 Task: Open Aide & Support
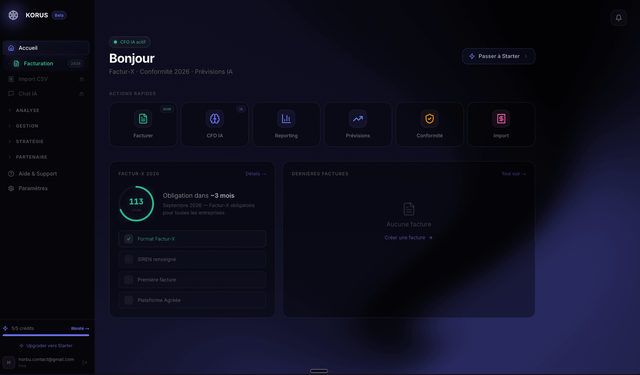[x=46, y=173]
